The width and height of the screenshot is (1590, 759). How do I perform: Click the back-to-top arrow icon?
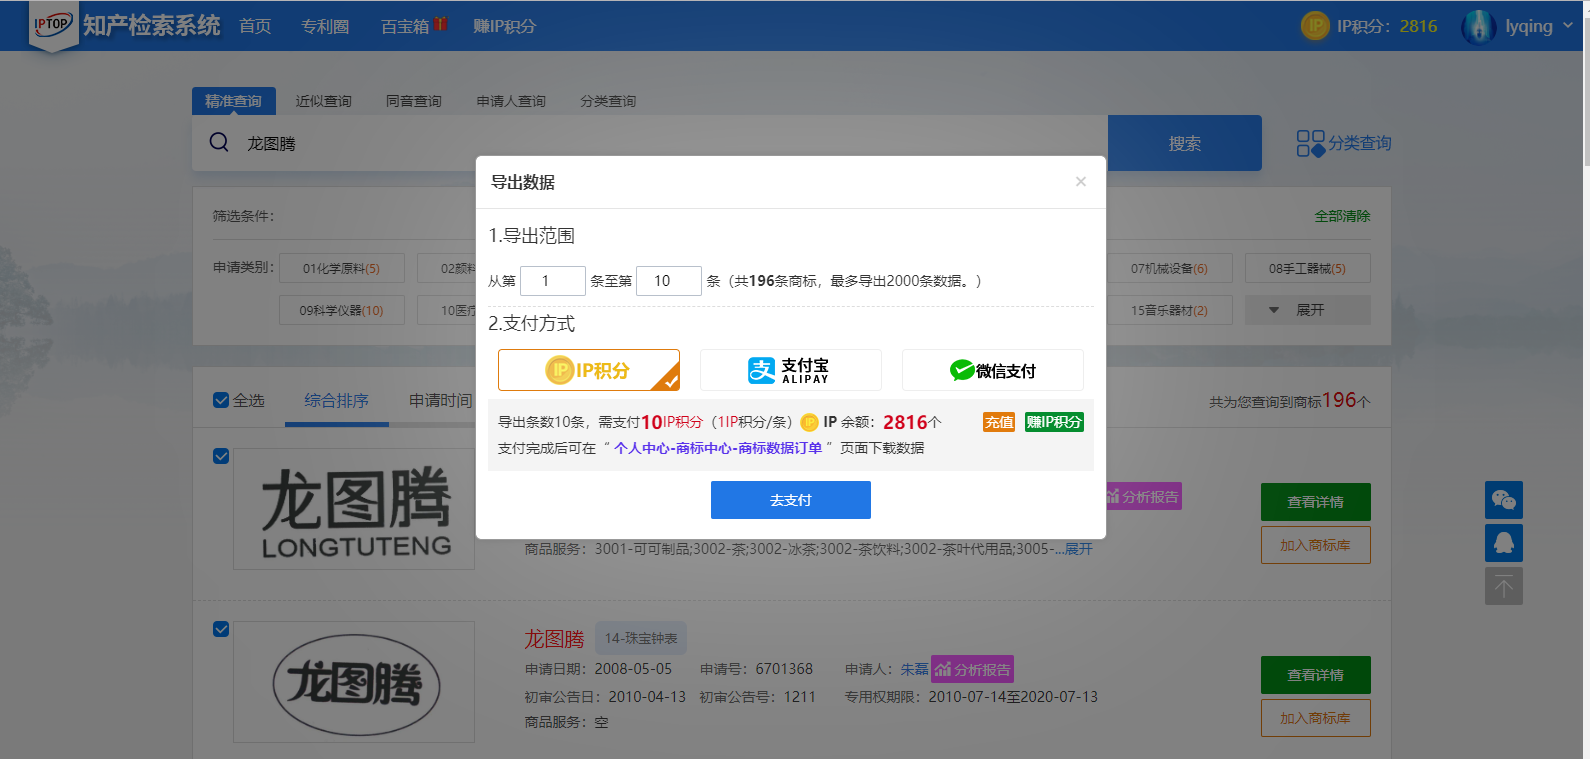[x=1503, y=587]
